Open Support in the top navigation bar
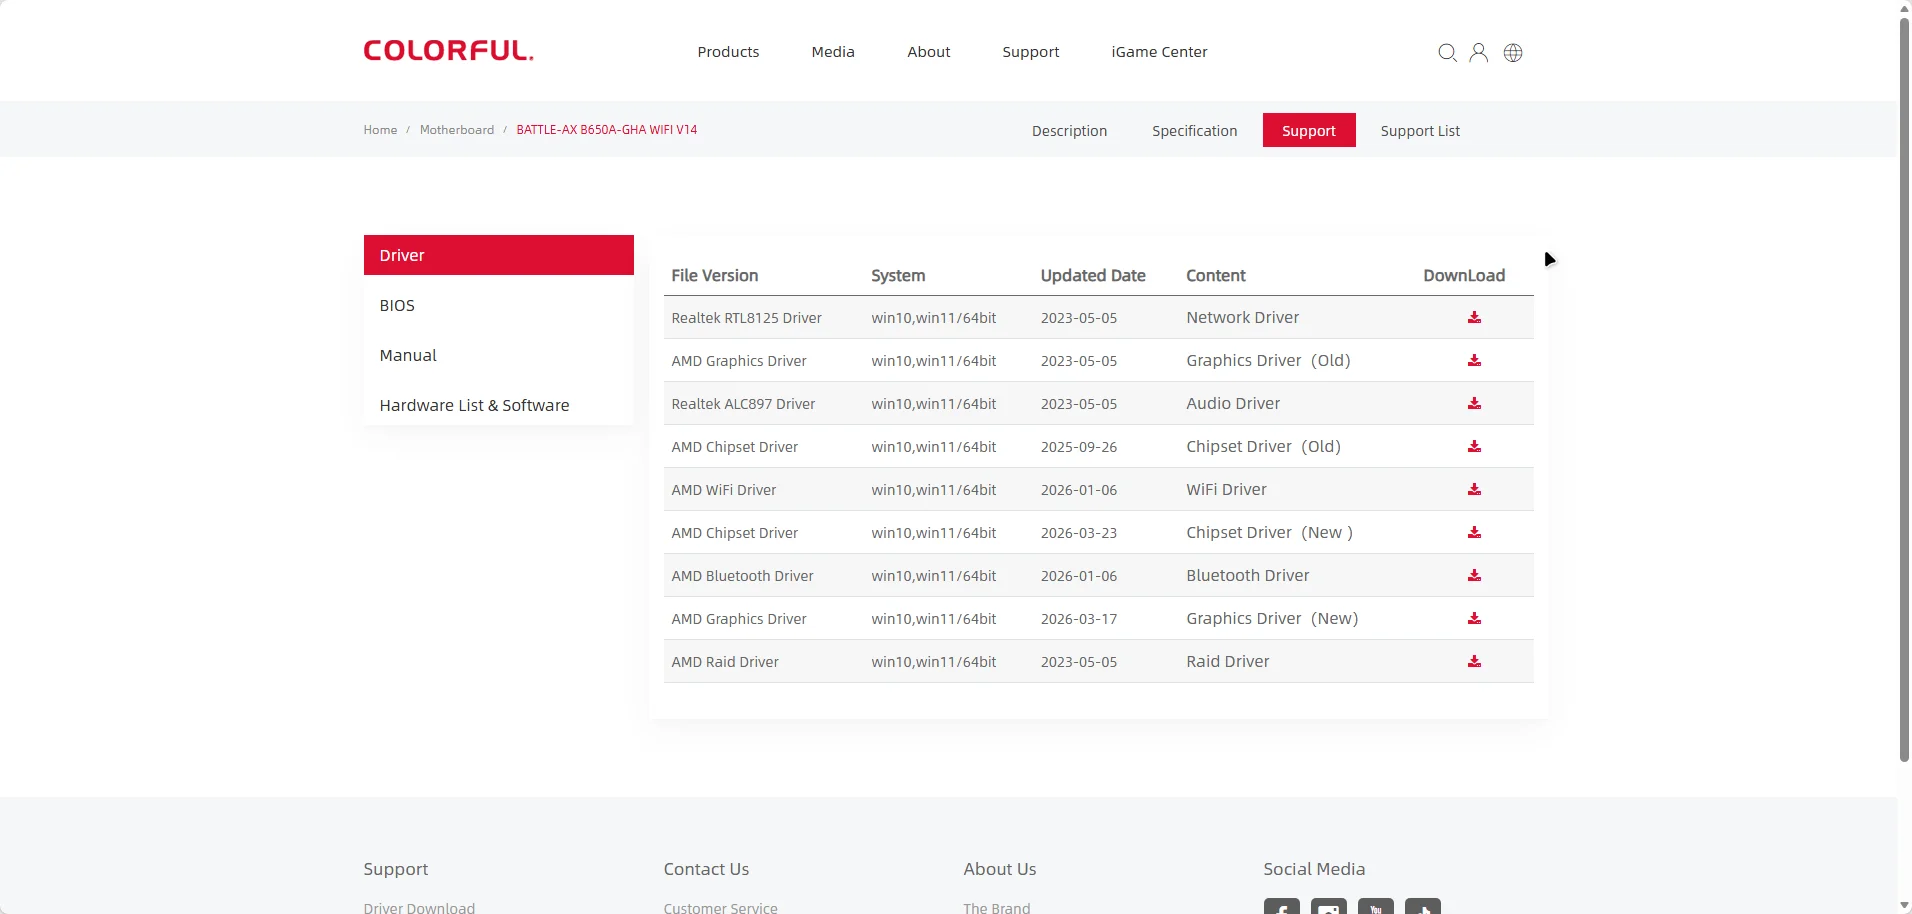Viewport: 1912px width, 914px height. point(1031,52)
